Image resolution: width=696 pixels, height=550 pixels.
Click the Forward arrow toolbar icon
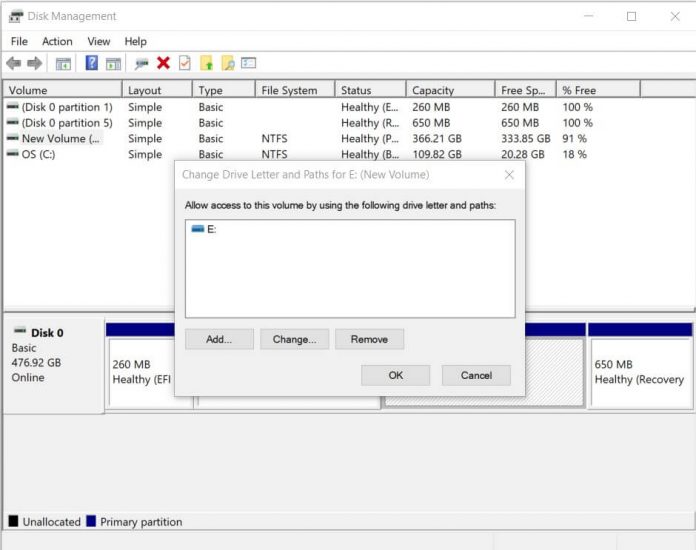click(x=35, y=63)
